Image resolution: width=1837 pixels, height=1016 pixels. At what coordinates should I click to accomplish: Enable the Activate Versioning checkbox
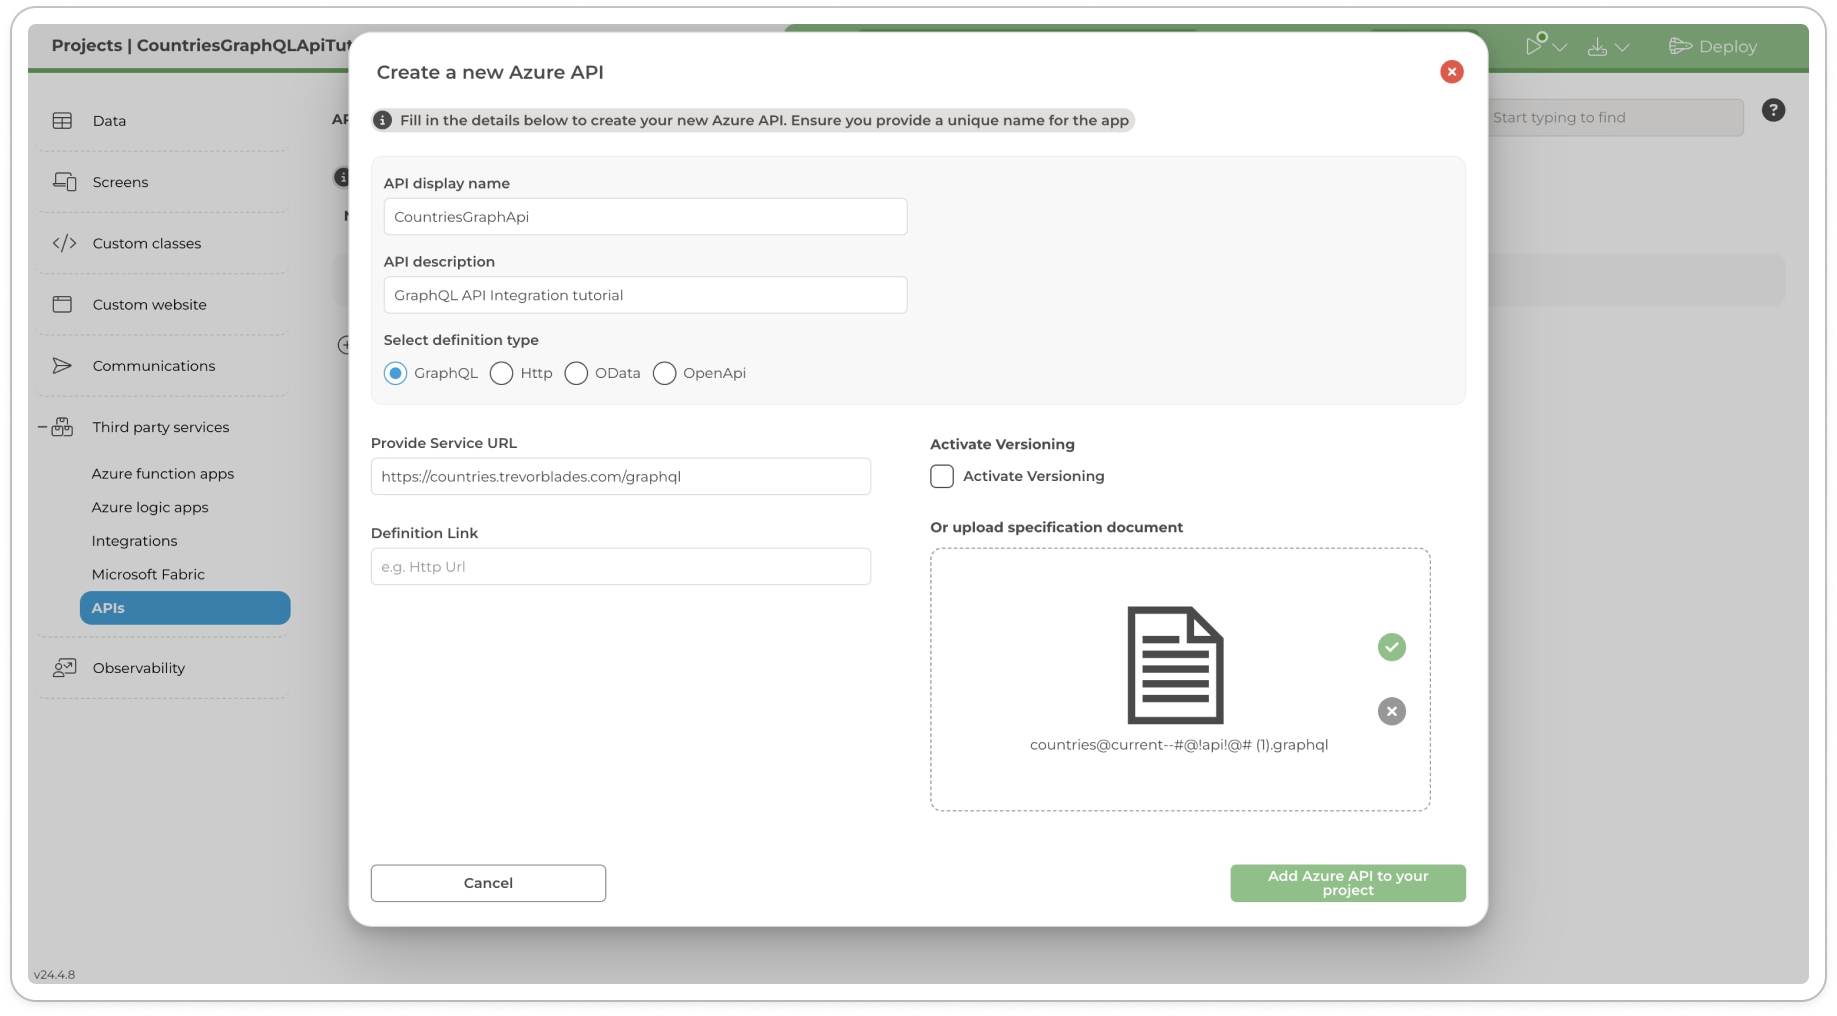pyautogui.click(x=942, y=476)
